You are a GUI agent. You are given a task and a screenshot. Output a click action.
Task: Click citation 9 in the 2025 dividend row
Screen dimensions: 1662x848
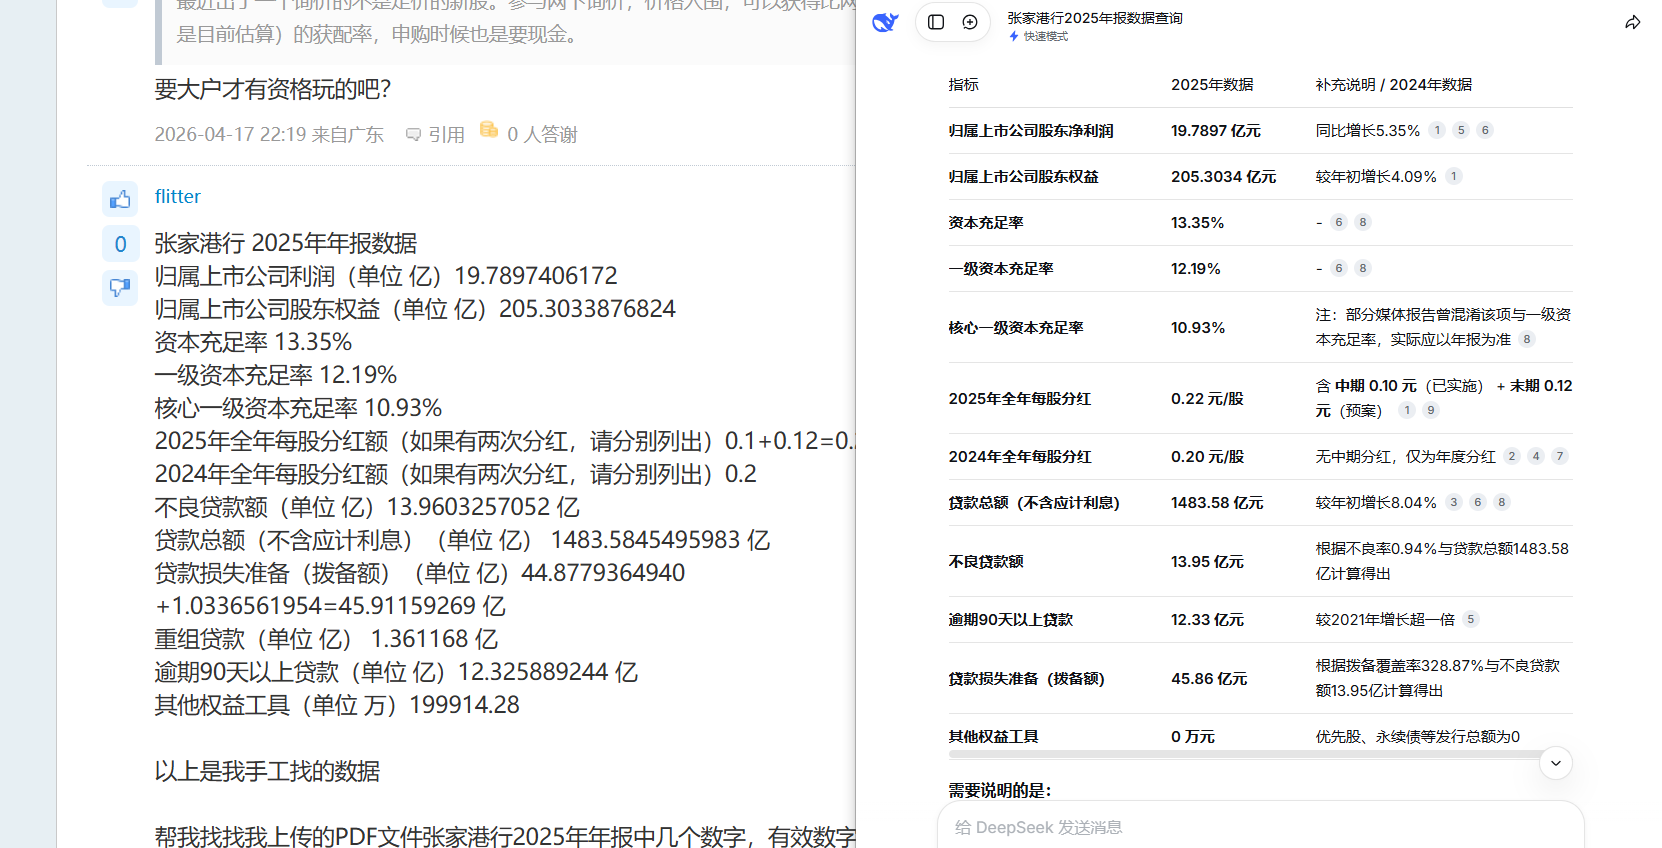pyautogui.click(x=1431, y=410)
